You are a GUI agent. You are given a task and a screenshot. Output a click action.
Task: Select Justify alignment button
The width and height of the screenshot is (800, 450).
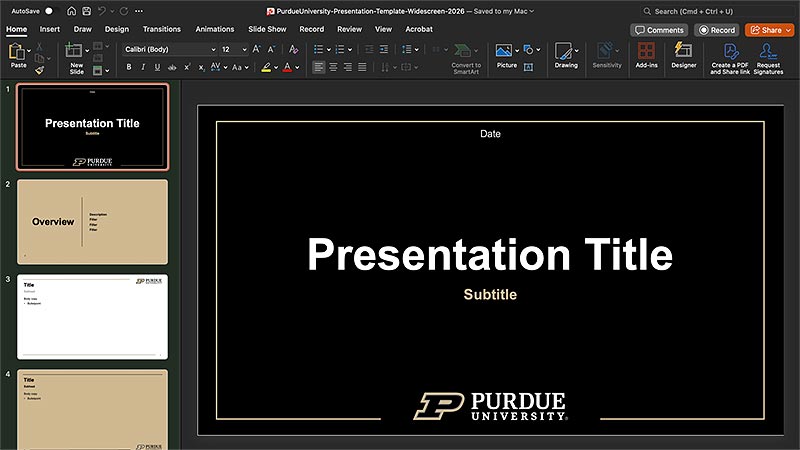tap(362, 67)
